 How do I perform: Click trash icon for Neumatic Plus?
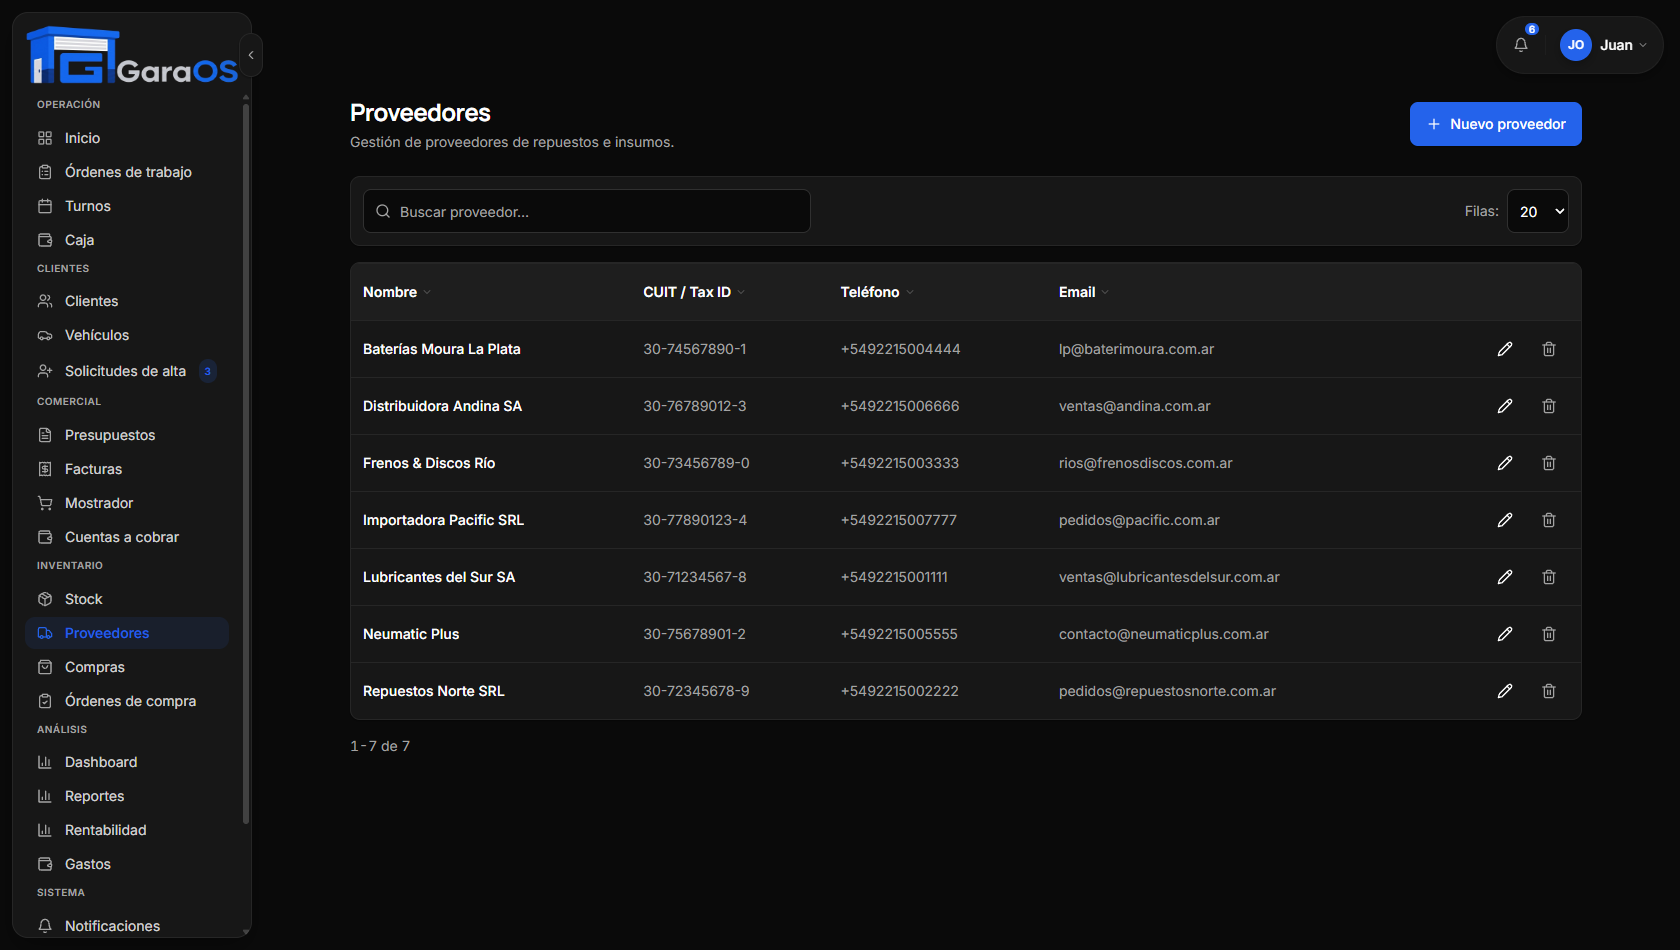pyautogui.click(x=1549, y=634)
